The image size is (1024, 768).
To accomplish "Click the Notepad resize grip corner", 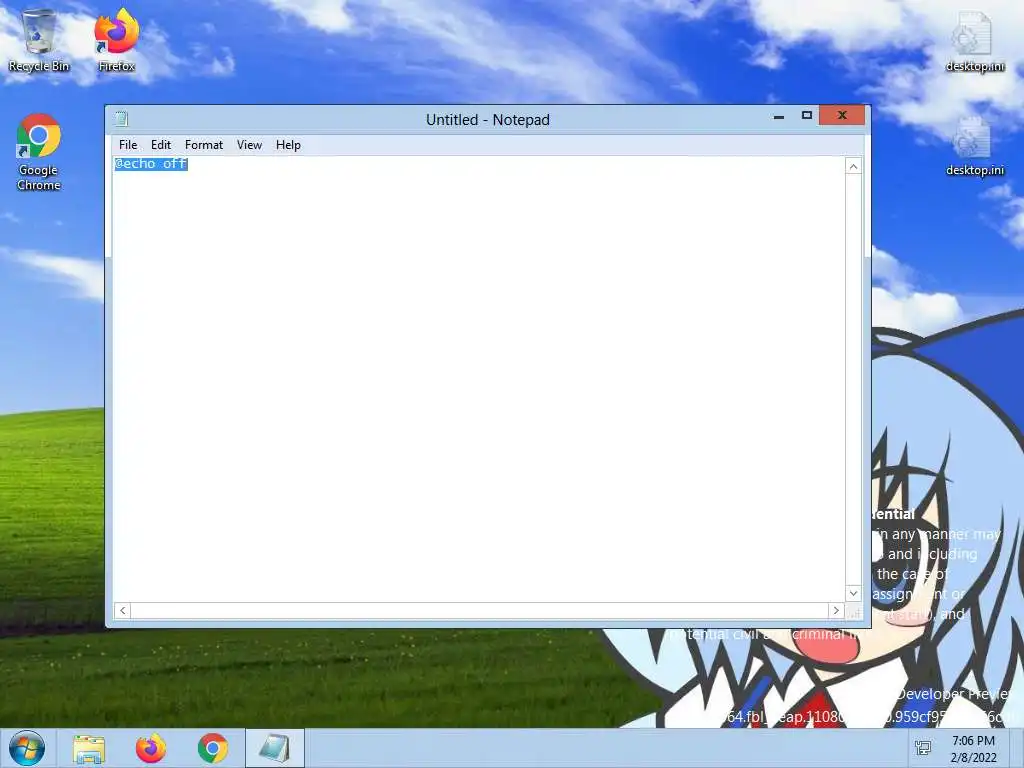I will pos(854,611).
